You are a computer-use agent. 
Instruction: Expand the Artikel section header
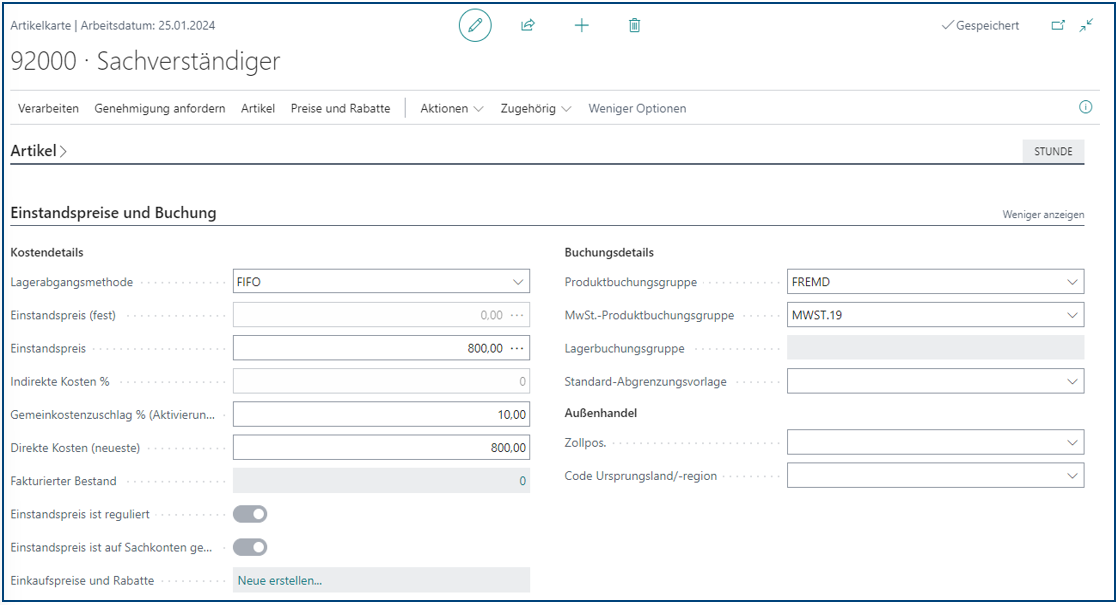(39, 151)
